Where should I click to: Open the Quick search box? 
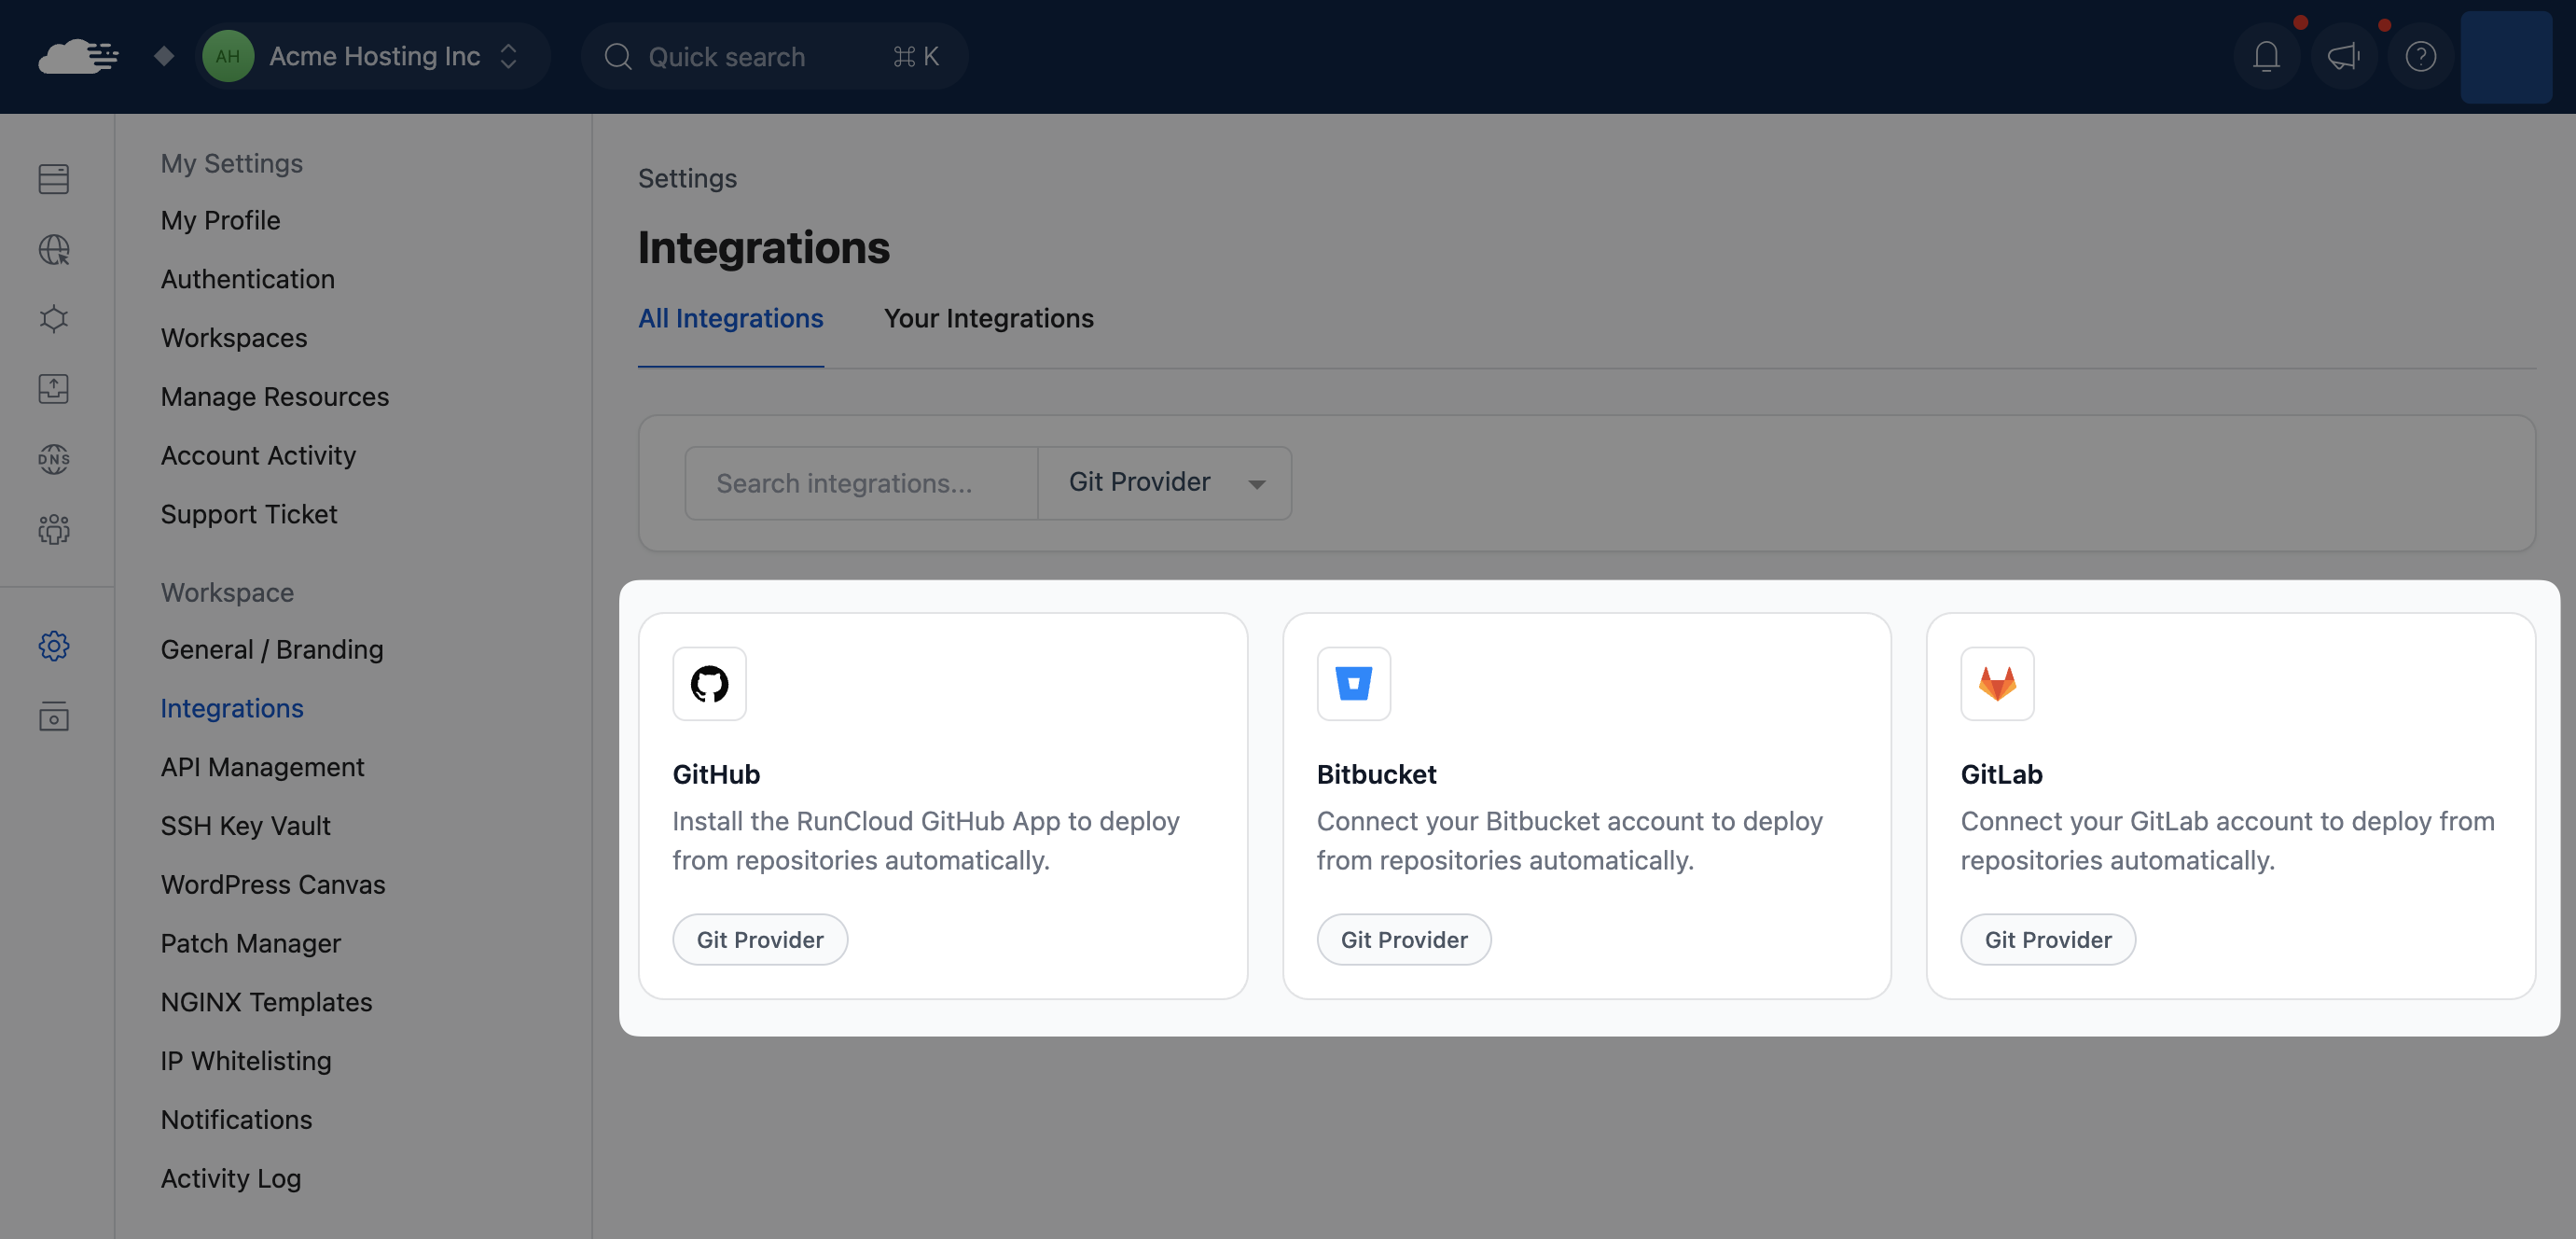773,57
